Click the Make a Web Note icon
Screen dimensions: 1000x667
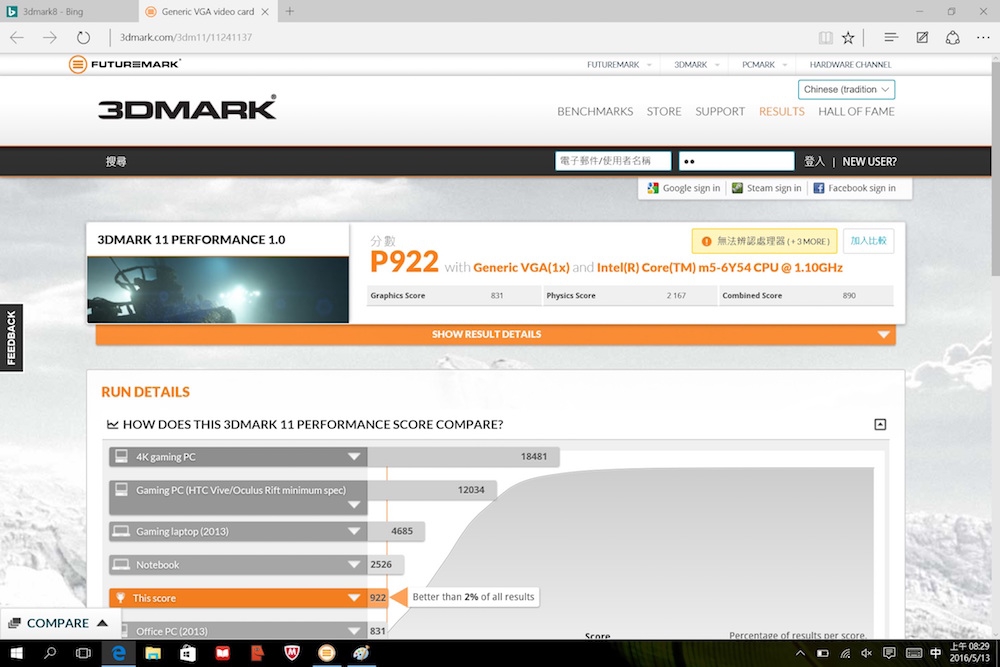922,38
